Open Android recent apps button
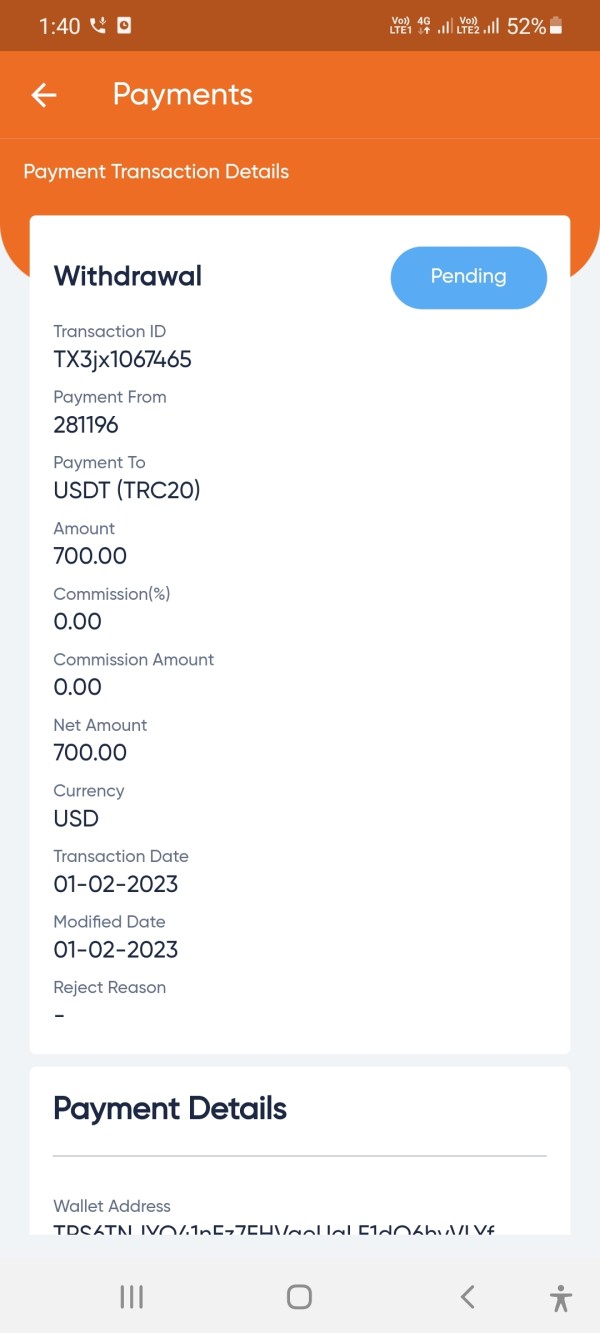Image resolution: width=600 pixels, height=1333 pixels. point(131,1297)
